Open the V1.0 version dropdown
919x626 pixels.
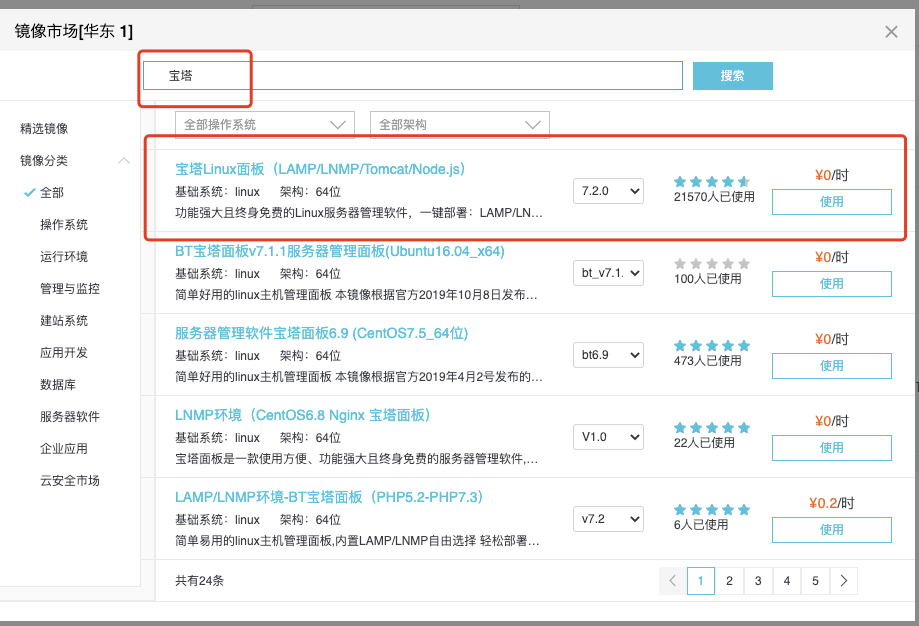tap(608, 437)
